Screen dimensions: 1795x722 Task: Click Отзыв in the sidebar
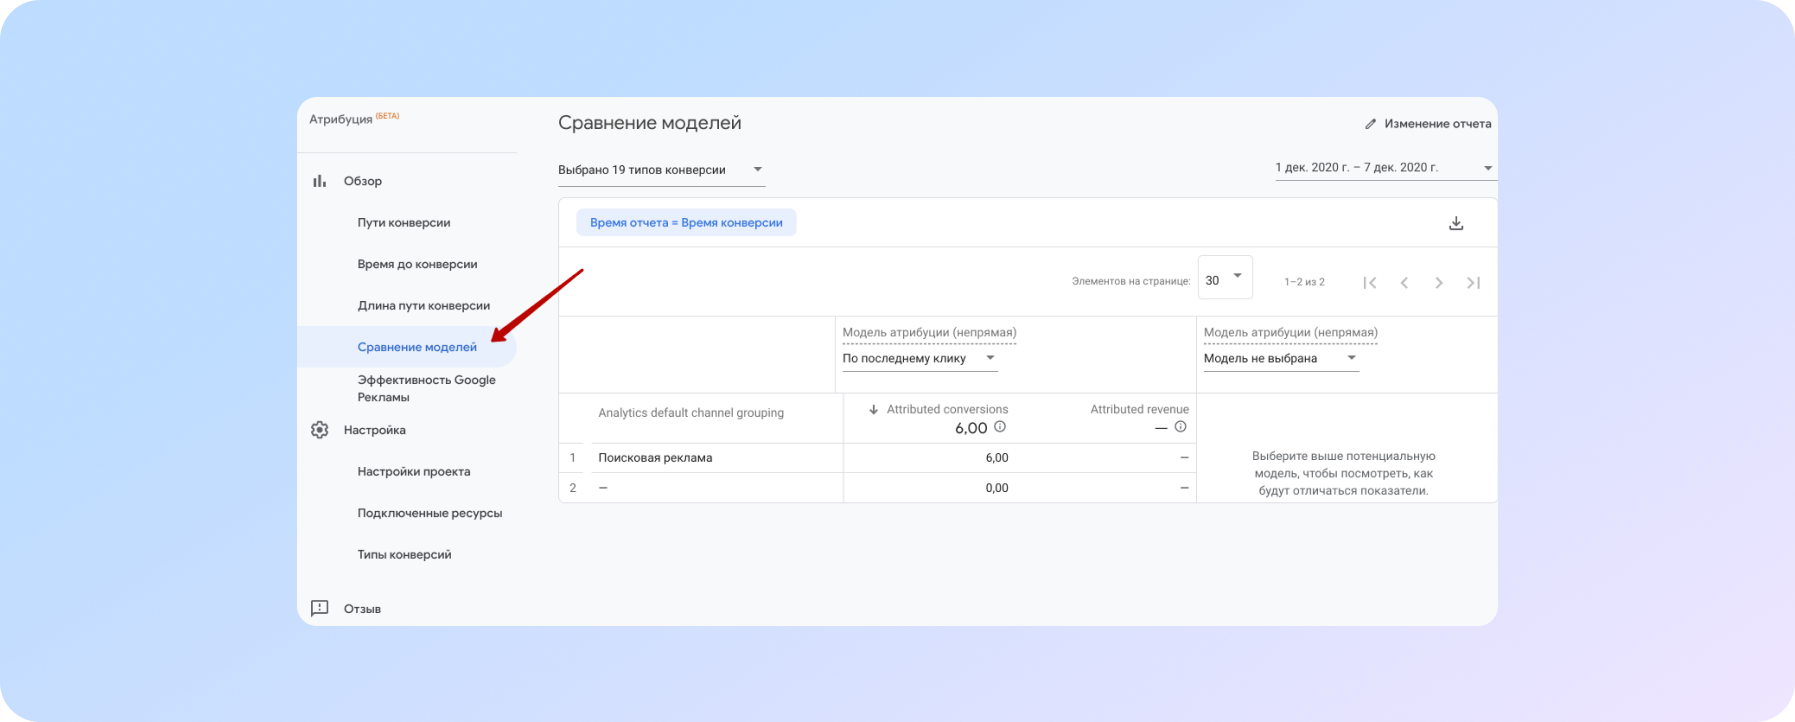tap(362, 609)
